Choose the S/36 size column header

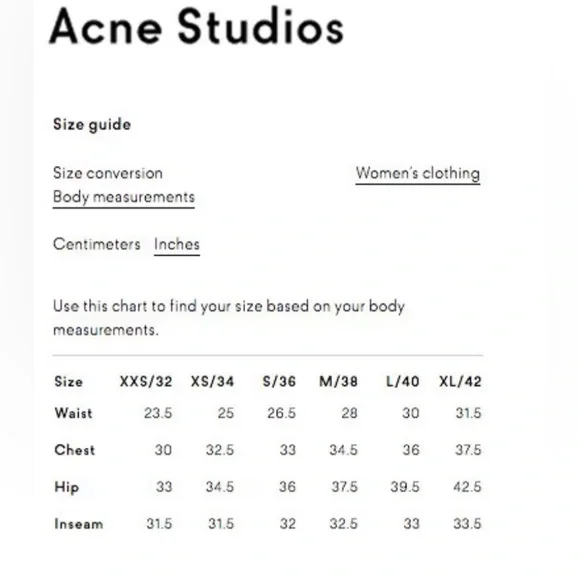pos(279,382)
